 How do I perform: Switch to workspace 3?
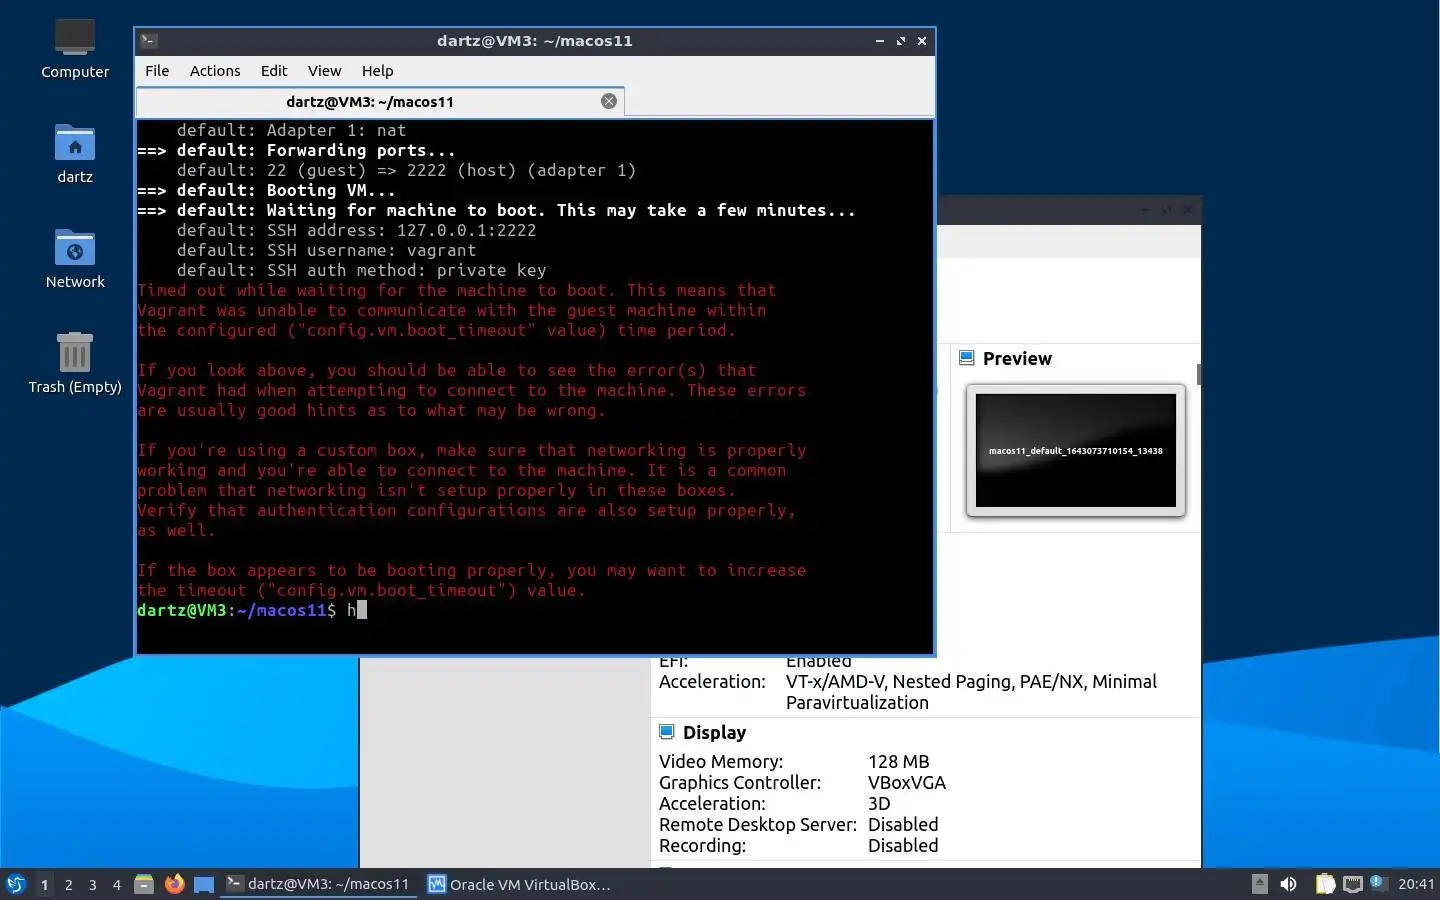[92, 884]
